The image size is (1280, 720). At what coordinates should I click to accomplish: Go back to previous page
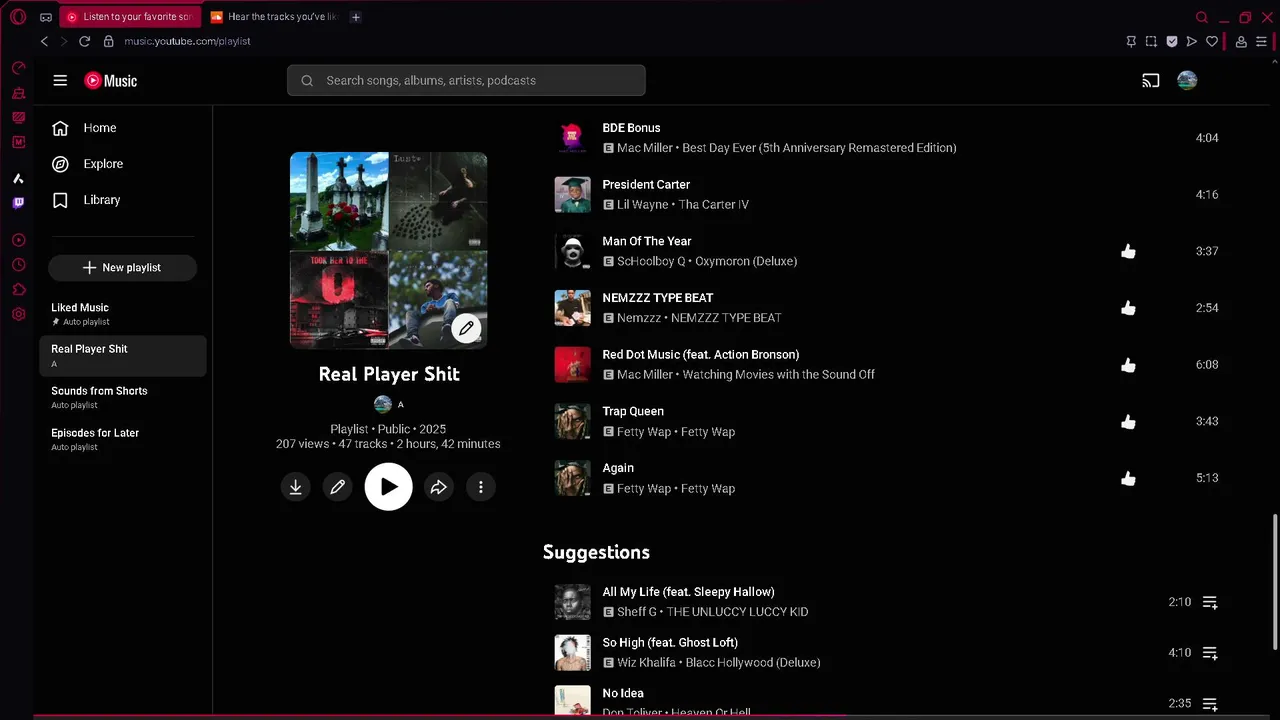click(x=44, y=41)
